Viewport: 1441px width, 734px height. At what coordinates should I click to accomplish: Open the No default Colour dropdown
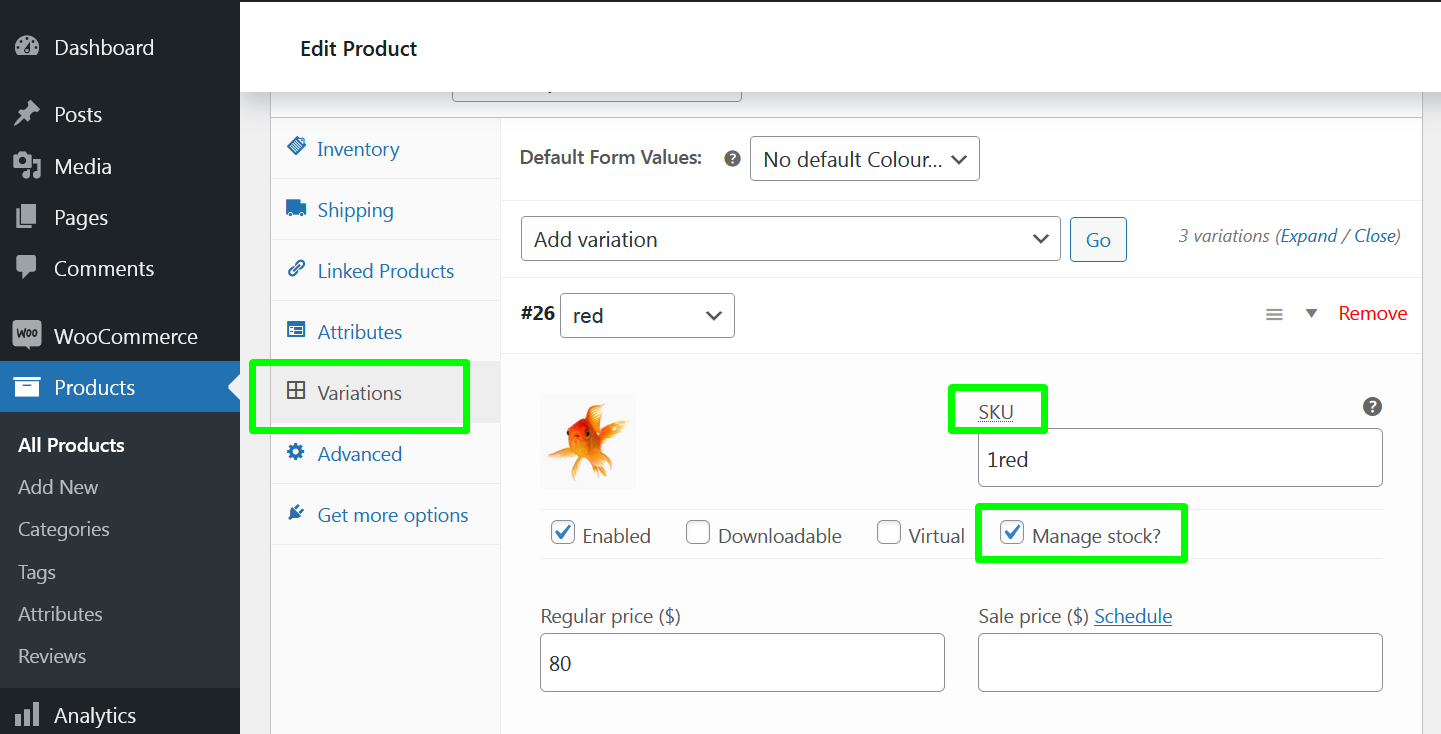point(865,159)
